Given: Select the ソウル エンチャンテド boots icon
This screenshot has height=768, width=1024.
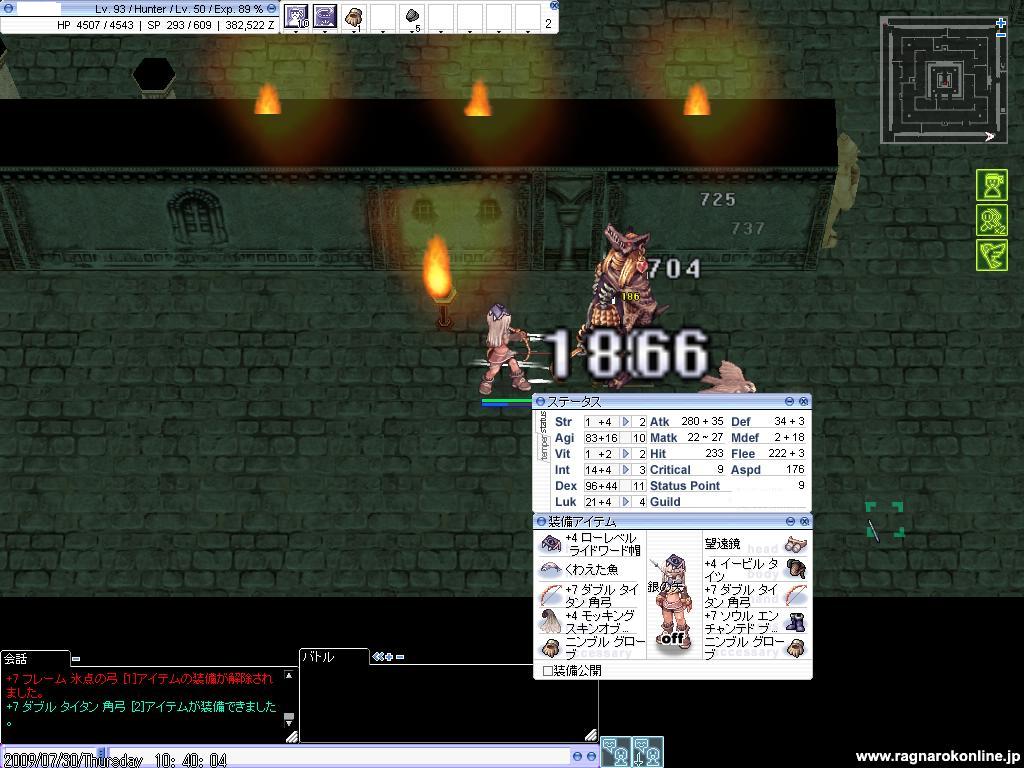Looking at the screenshot, I should (x=795, y=622).
